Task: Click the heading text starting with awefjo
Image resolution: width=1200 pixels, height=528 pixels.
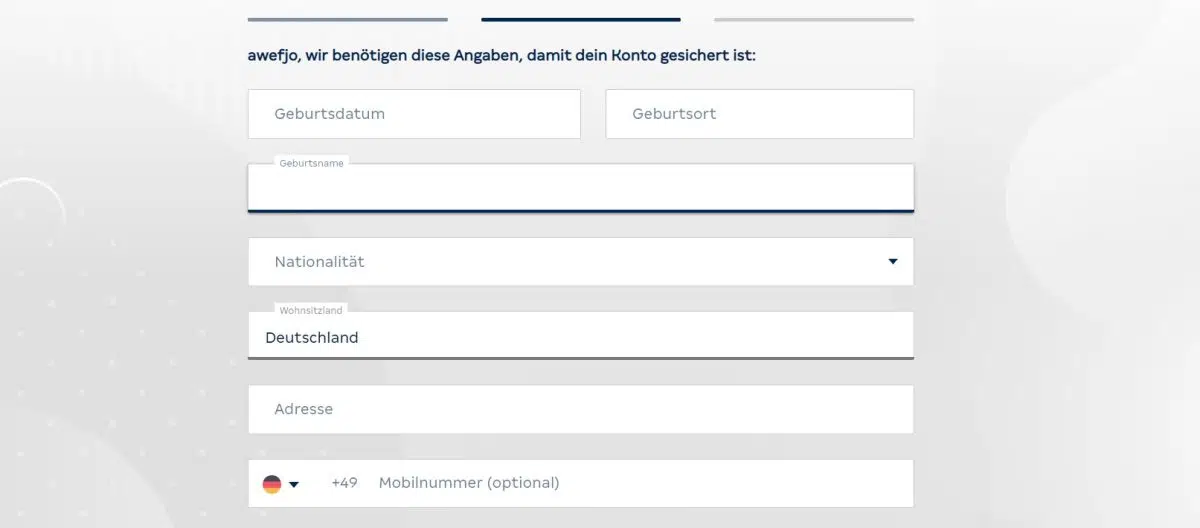Action: point(502,56)
